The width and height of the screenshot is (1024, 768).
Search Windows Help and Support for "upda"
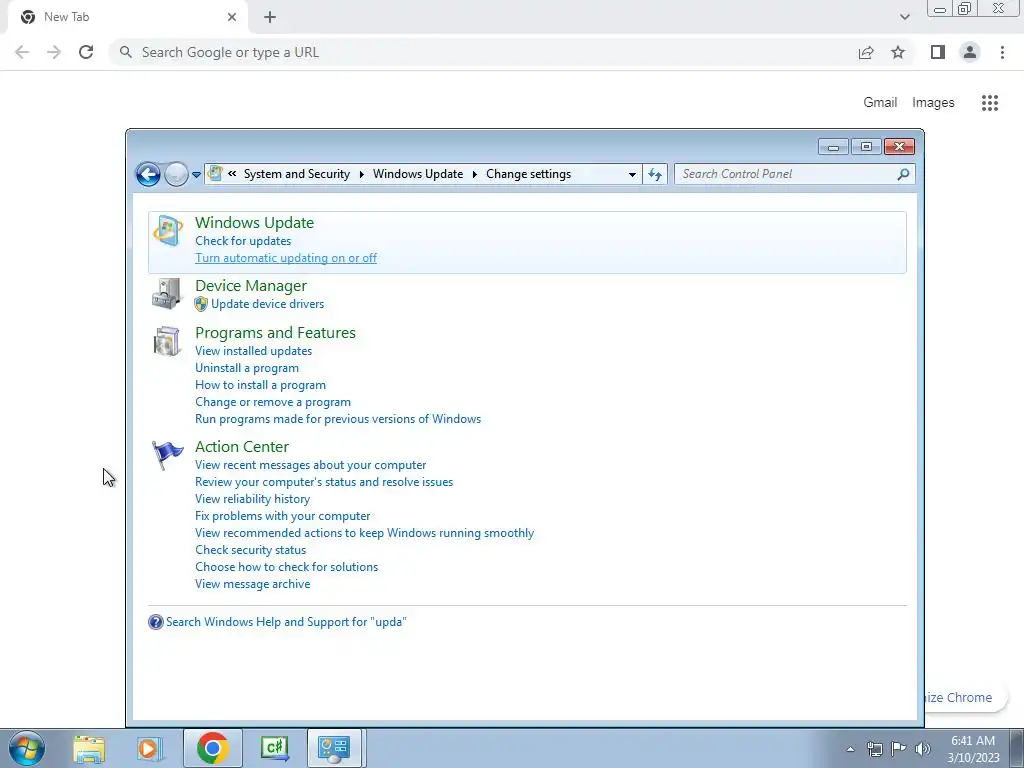pyautogui.click(x=286, y=622)
